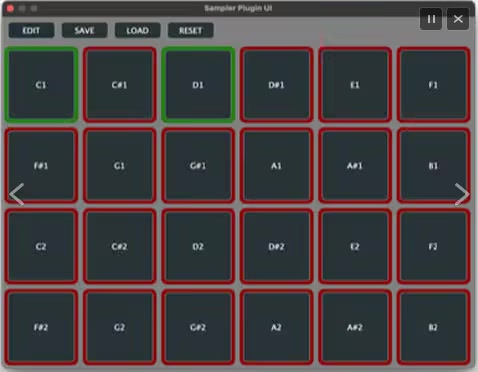
Task: Tap the D#1 sample pad
Action: 276,85
